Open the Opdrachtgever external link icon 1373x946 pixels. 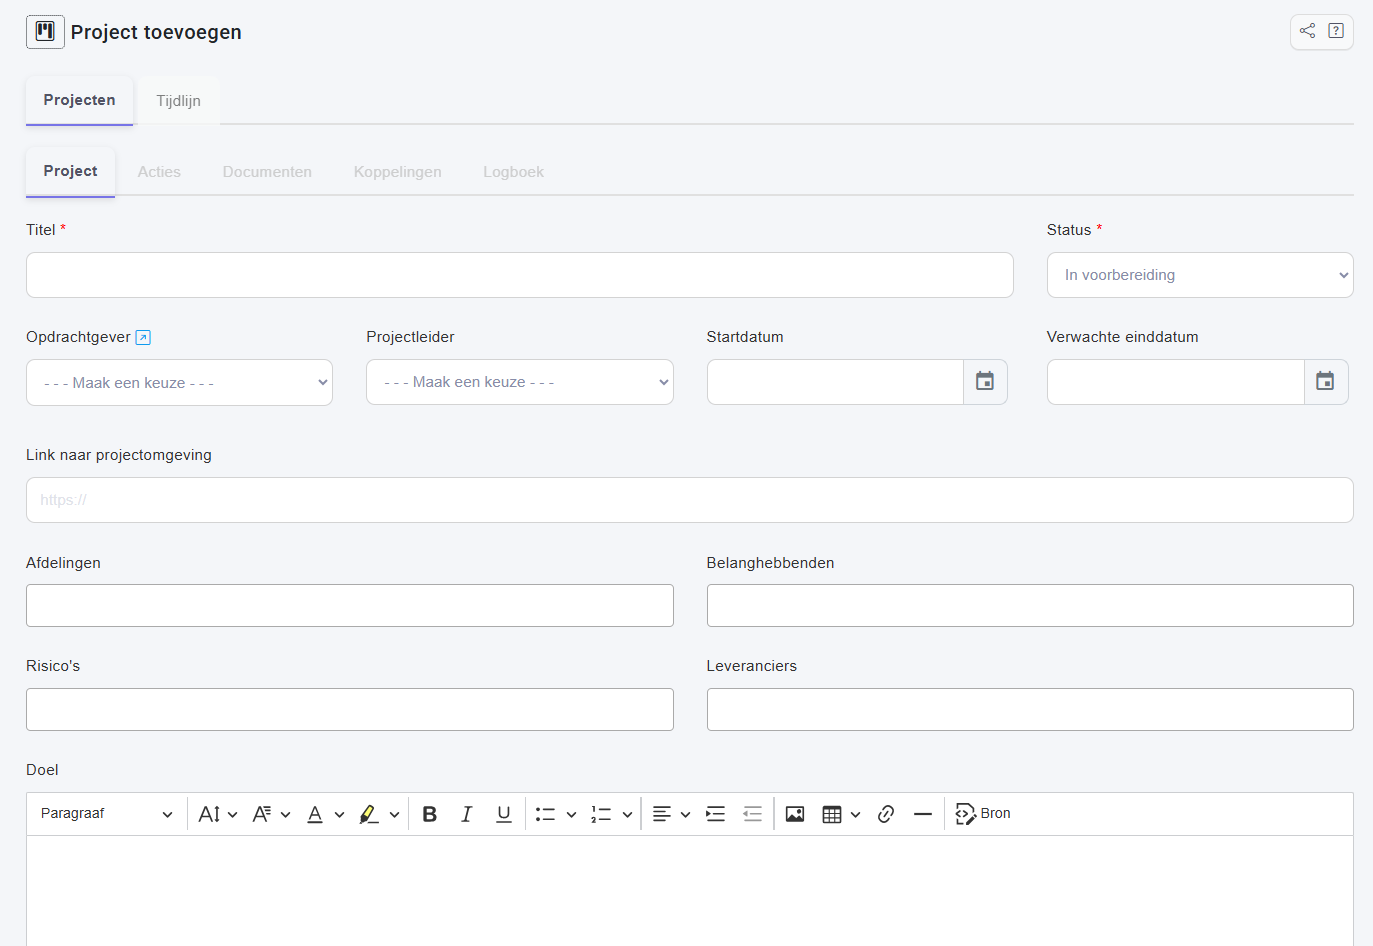143,338
